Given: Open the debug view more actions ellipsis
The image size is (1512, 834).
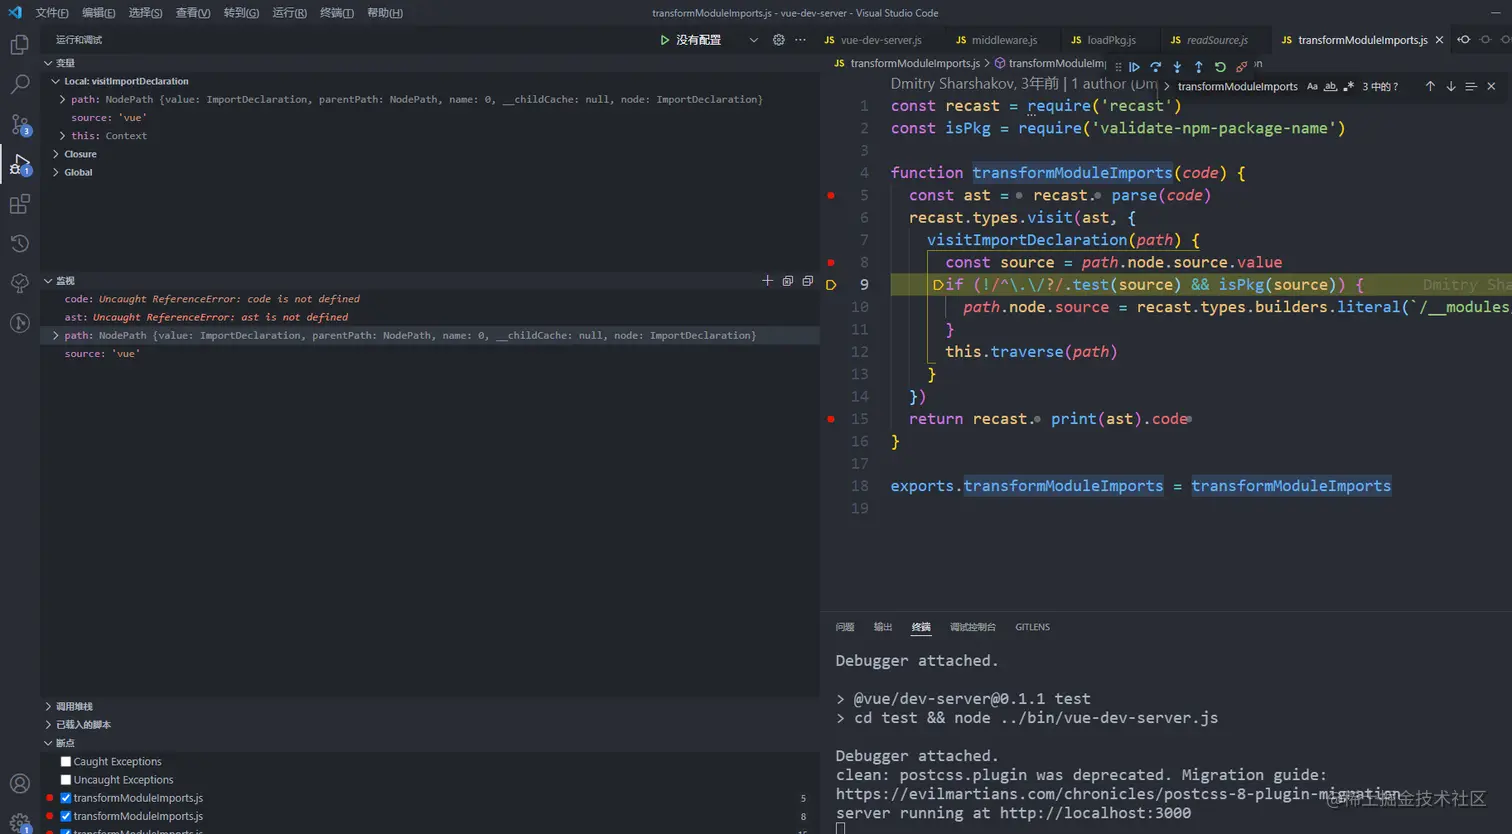Looking at the screenshot, I should tap(800, 40).
